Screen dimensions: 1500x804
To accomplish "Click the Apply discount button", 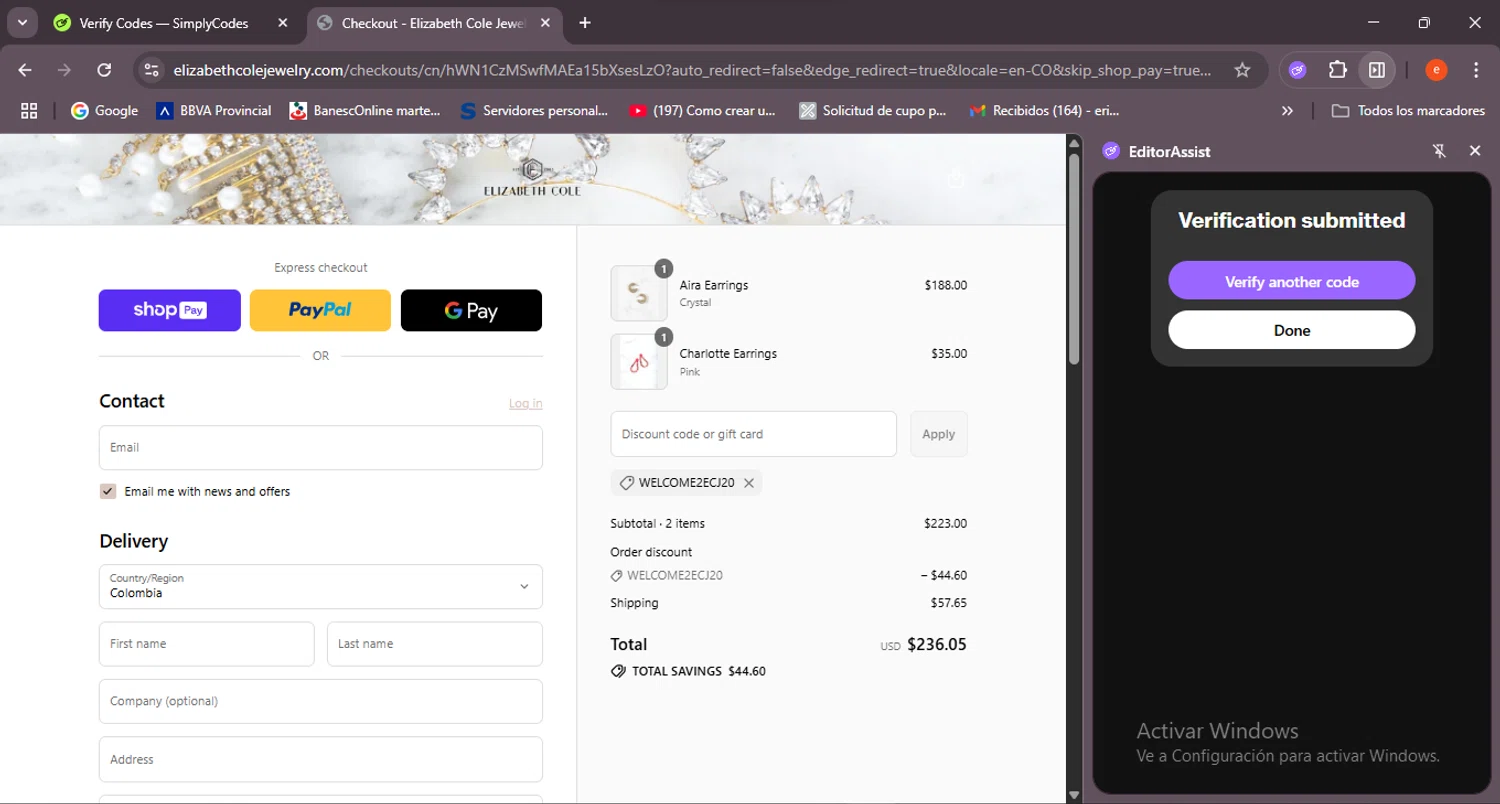I will pos(938,434).
